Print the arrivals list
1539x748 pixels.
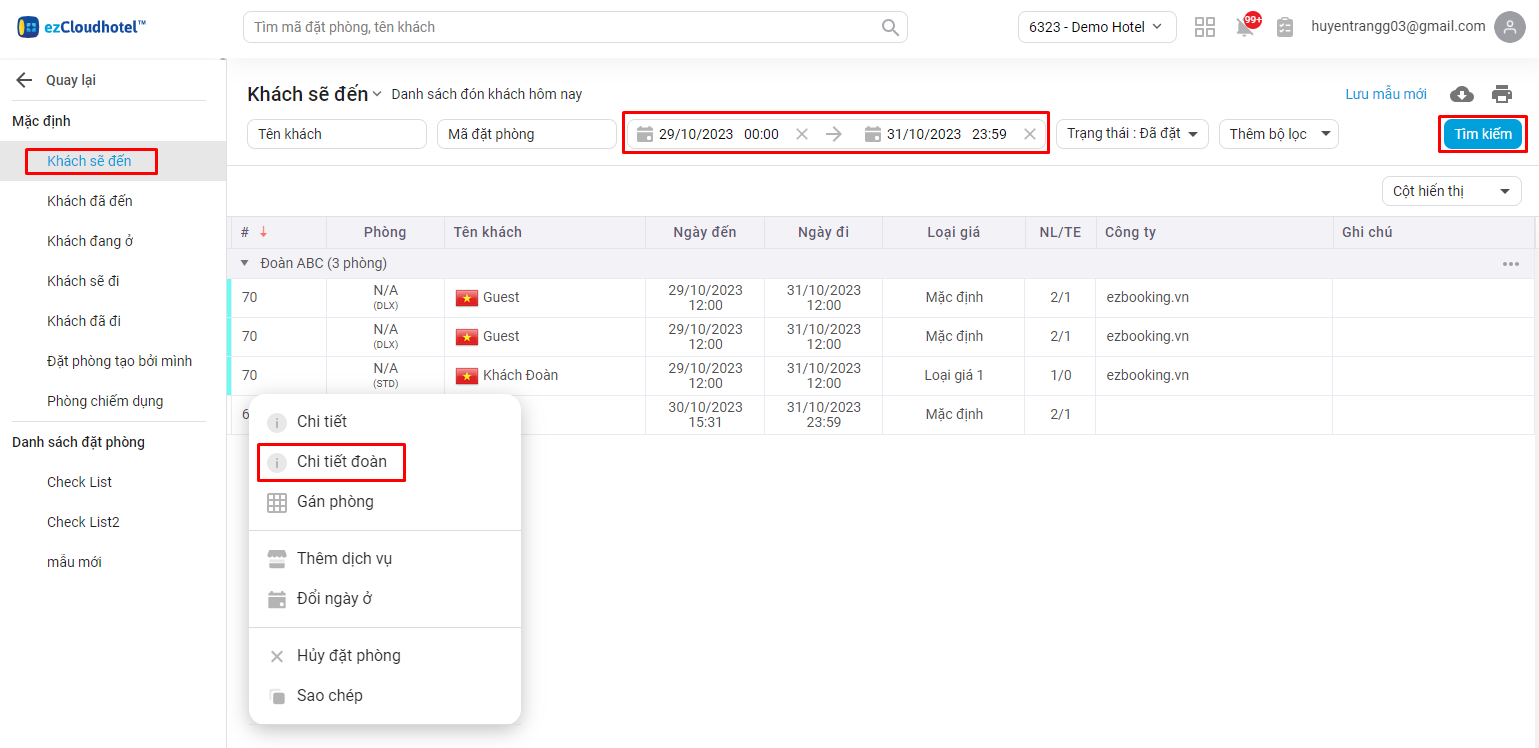[1502, 94]
